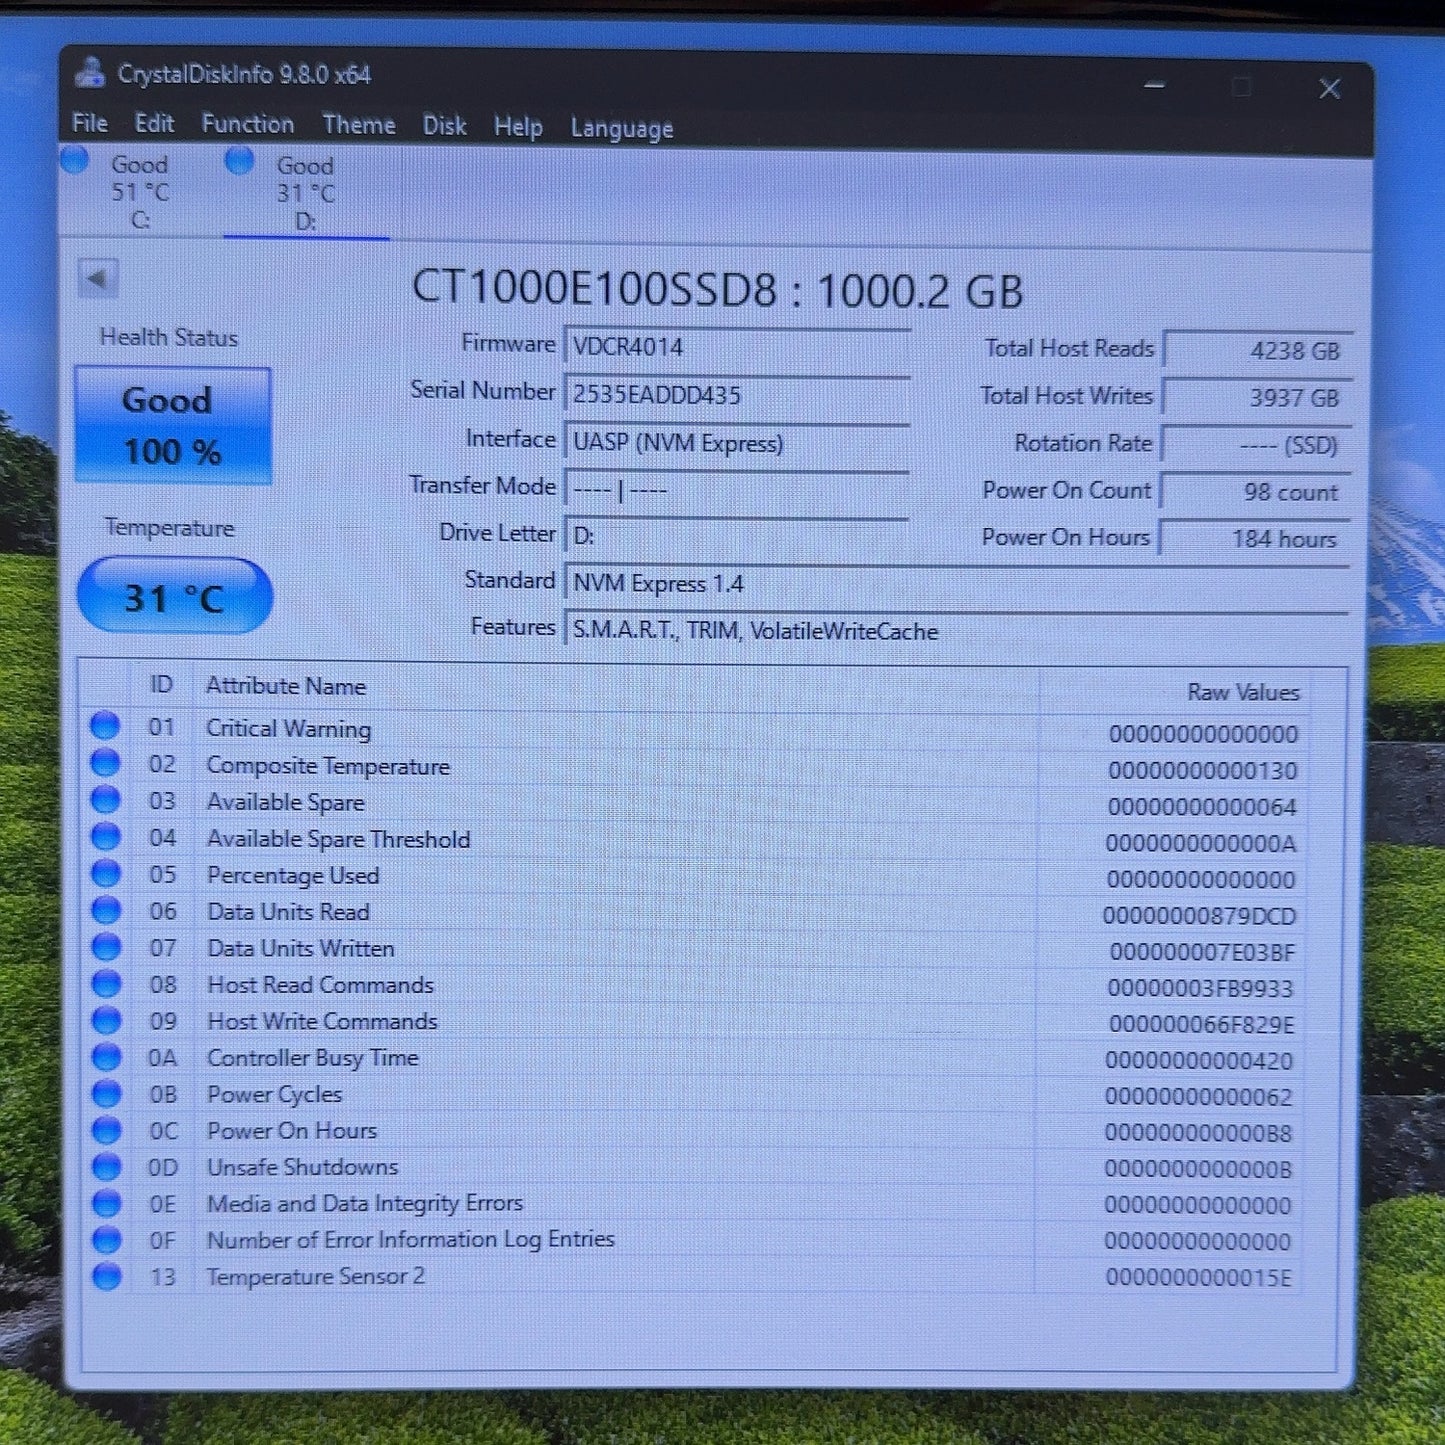Click the blue status dot for Data Units Read
Viewport: 1445px width, 1445px height.
point(106,910)
